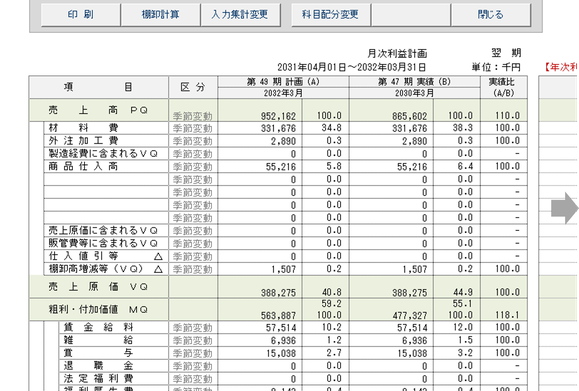The image size is (579, 391).
Task: Select 季節変動 in 仕入値引等 row
Action: point(193,257)
